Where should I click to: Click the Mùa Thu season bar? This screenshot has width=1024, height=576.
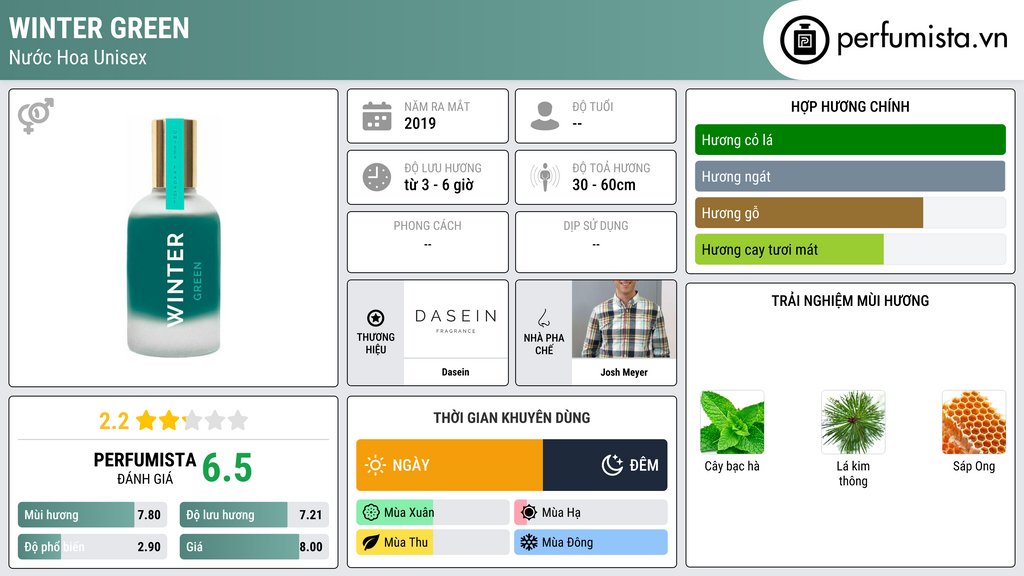432,543
